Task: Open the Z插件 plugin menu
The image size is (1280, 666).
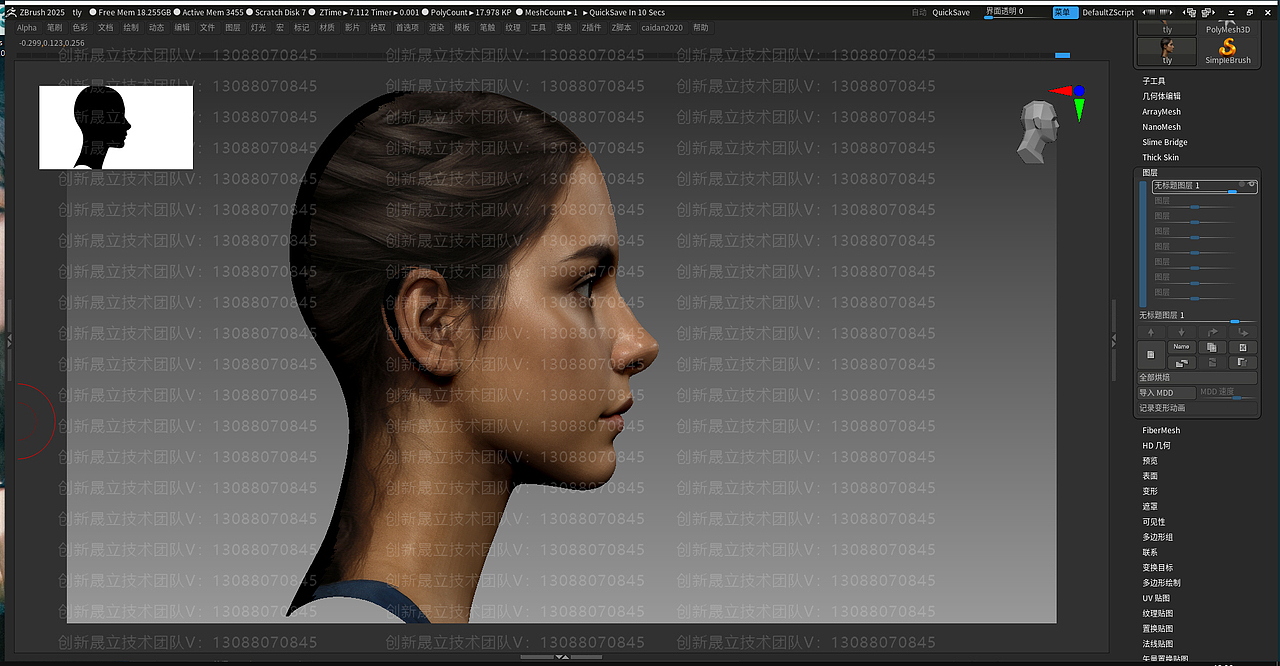Action: point(592,28)
